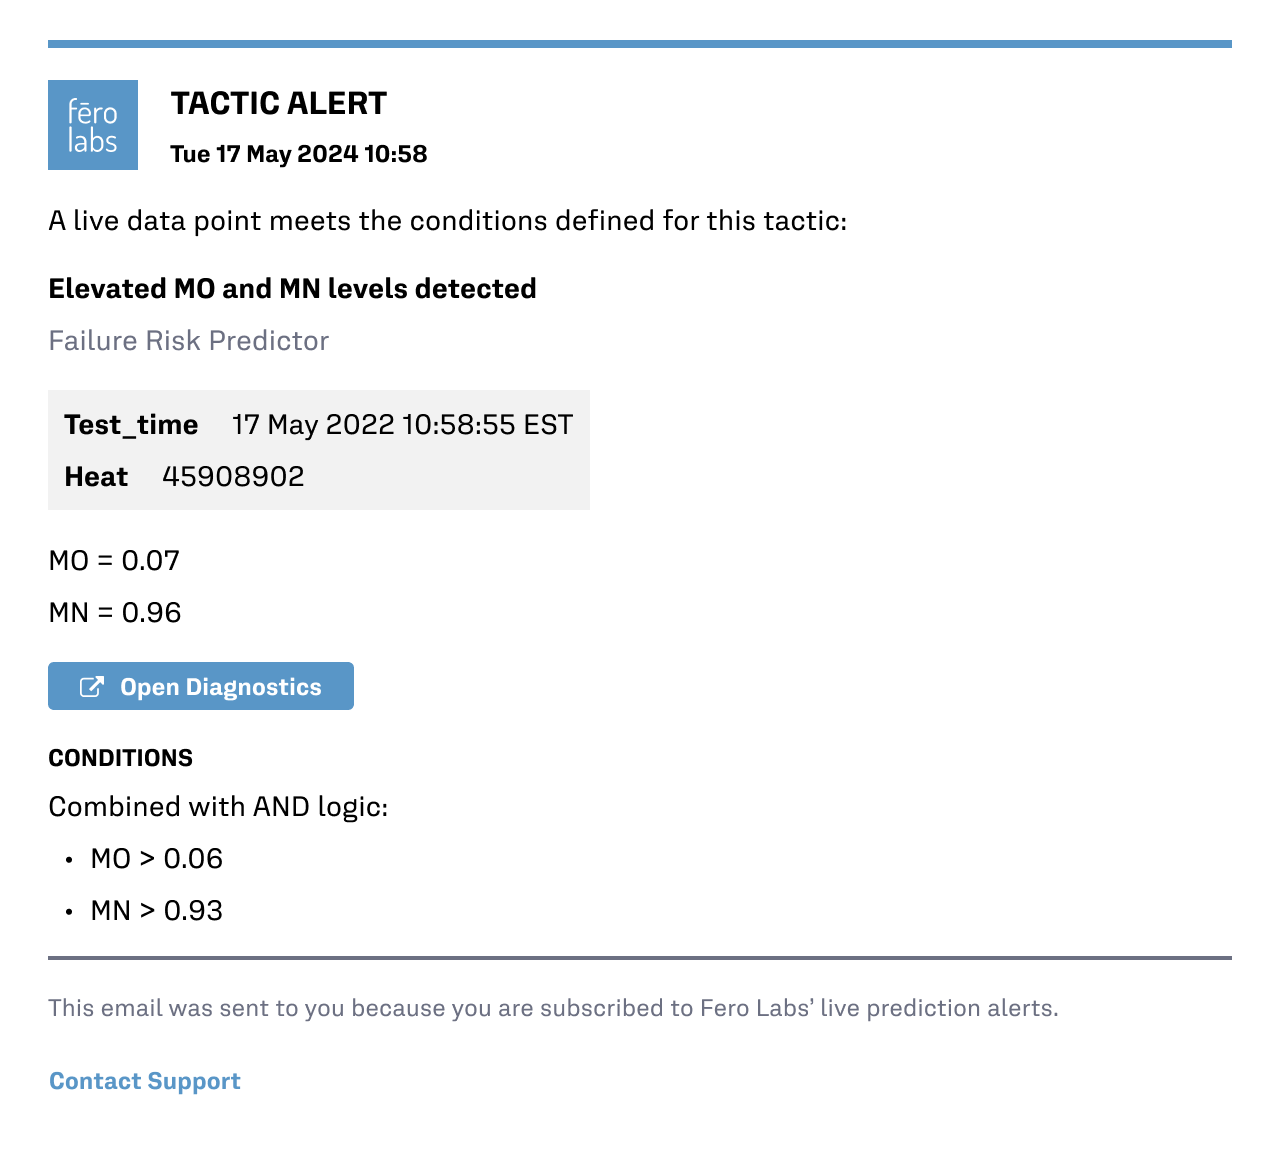Viewport: 1280px width, 1152px height.
Task: Click the MN = 0.96 reading
Action: click(x=115, y=612)
